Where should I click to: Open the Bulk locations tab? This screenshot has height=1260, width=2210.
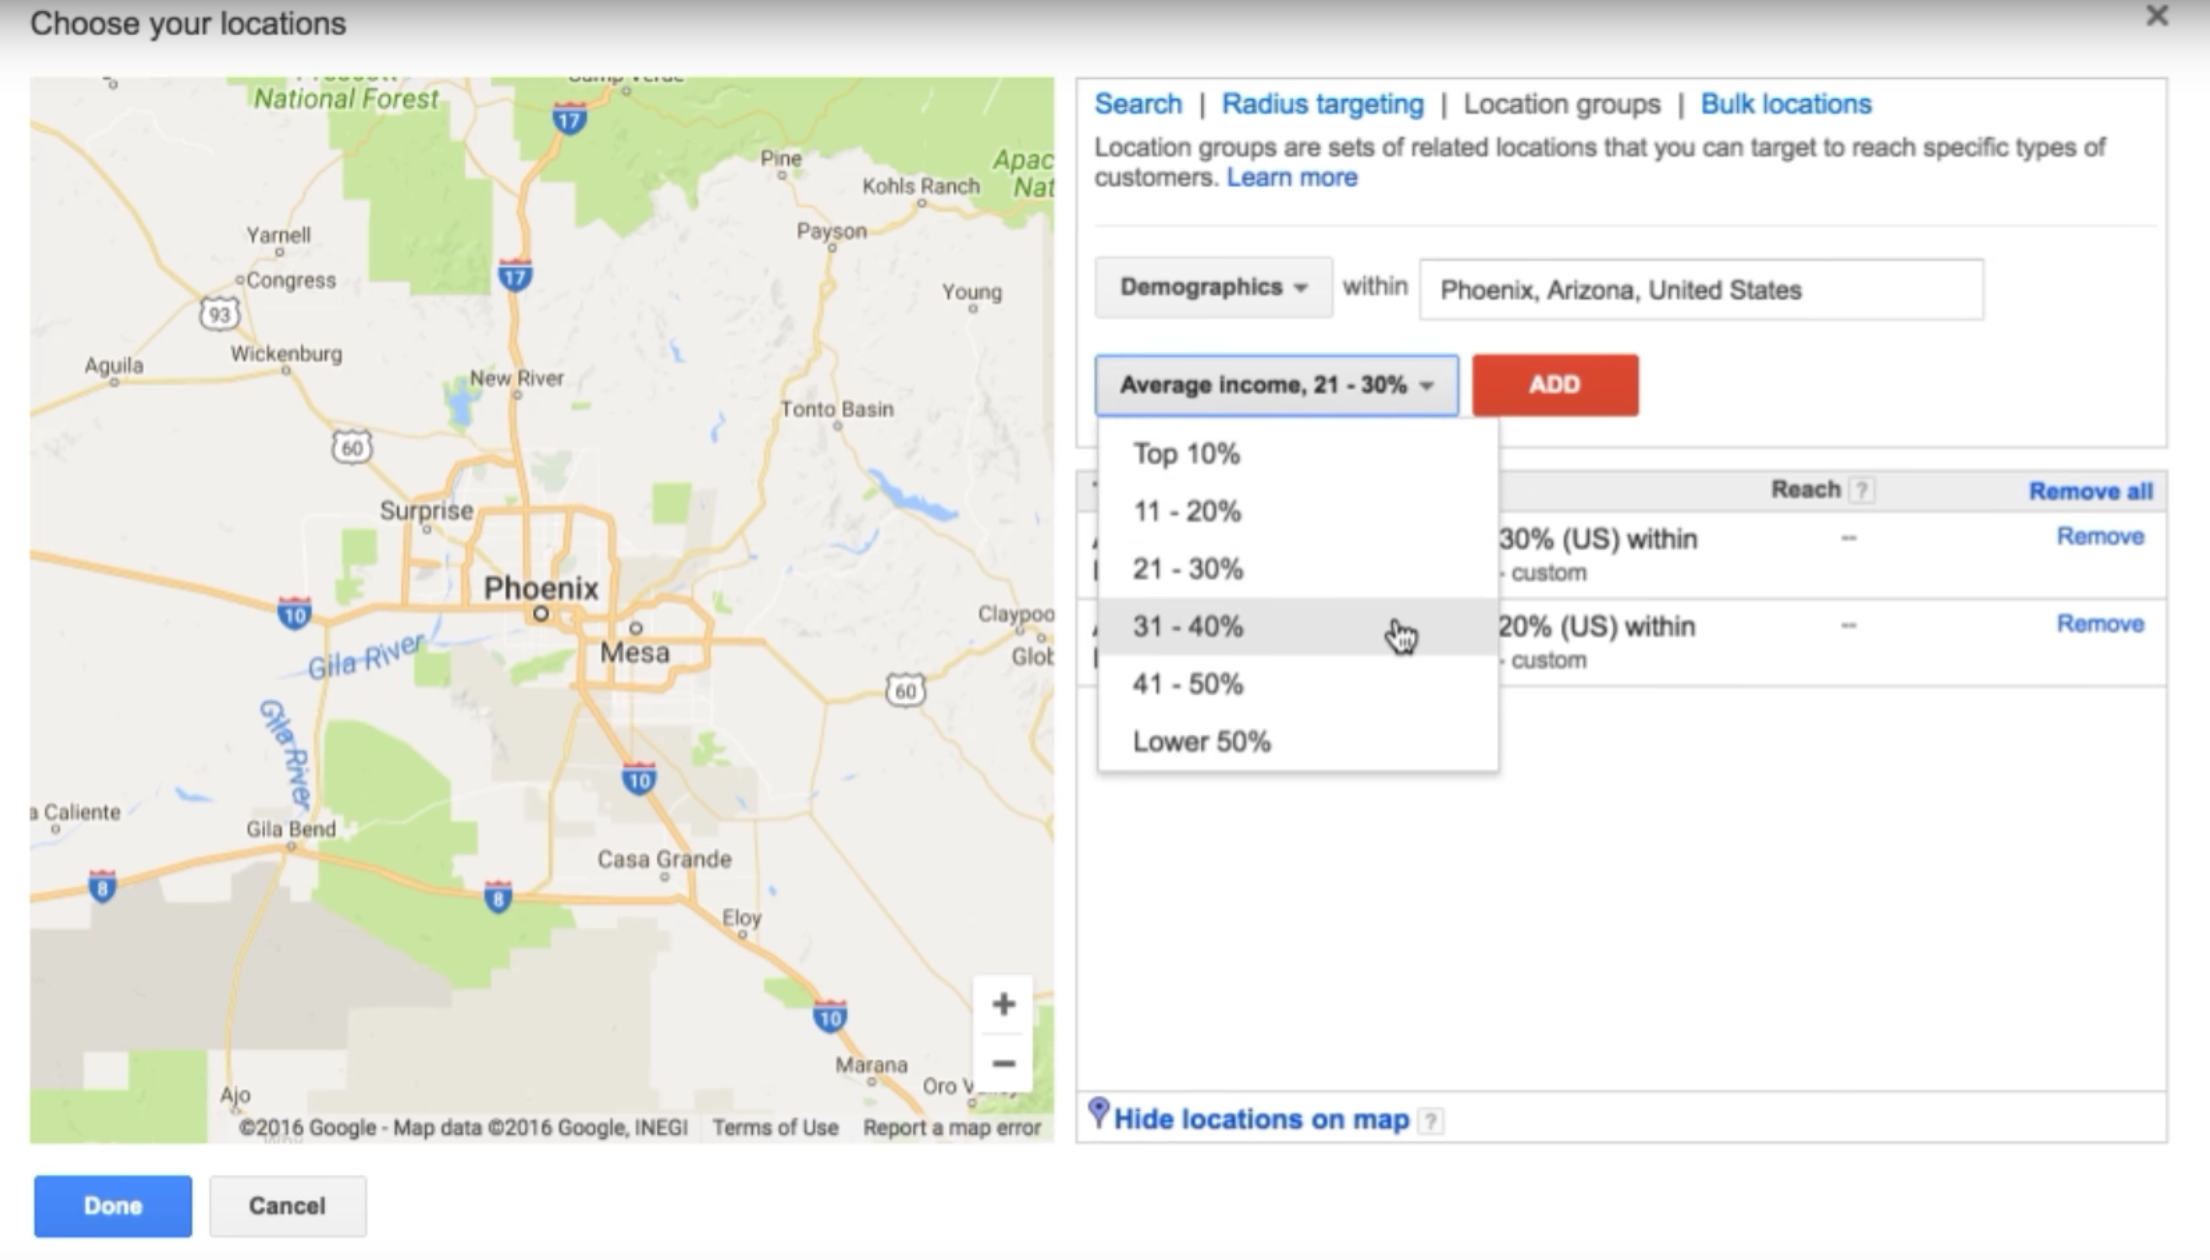[1785, 104]
